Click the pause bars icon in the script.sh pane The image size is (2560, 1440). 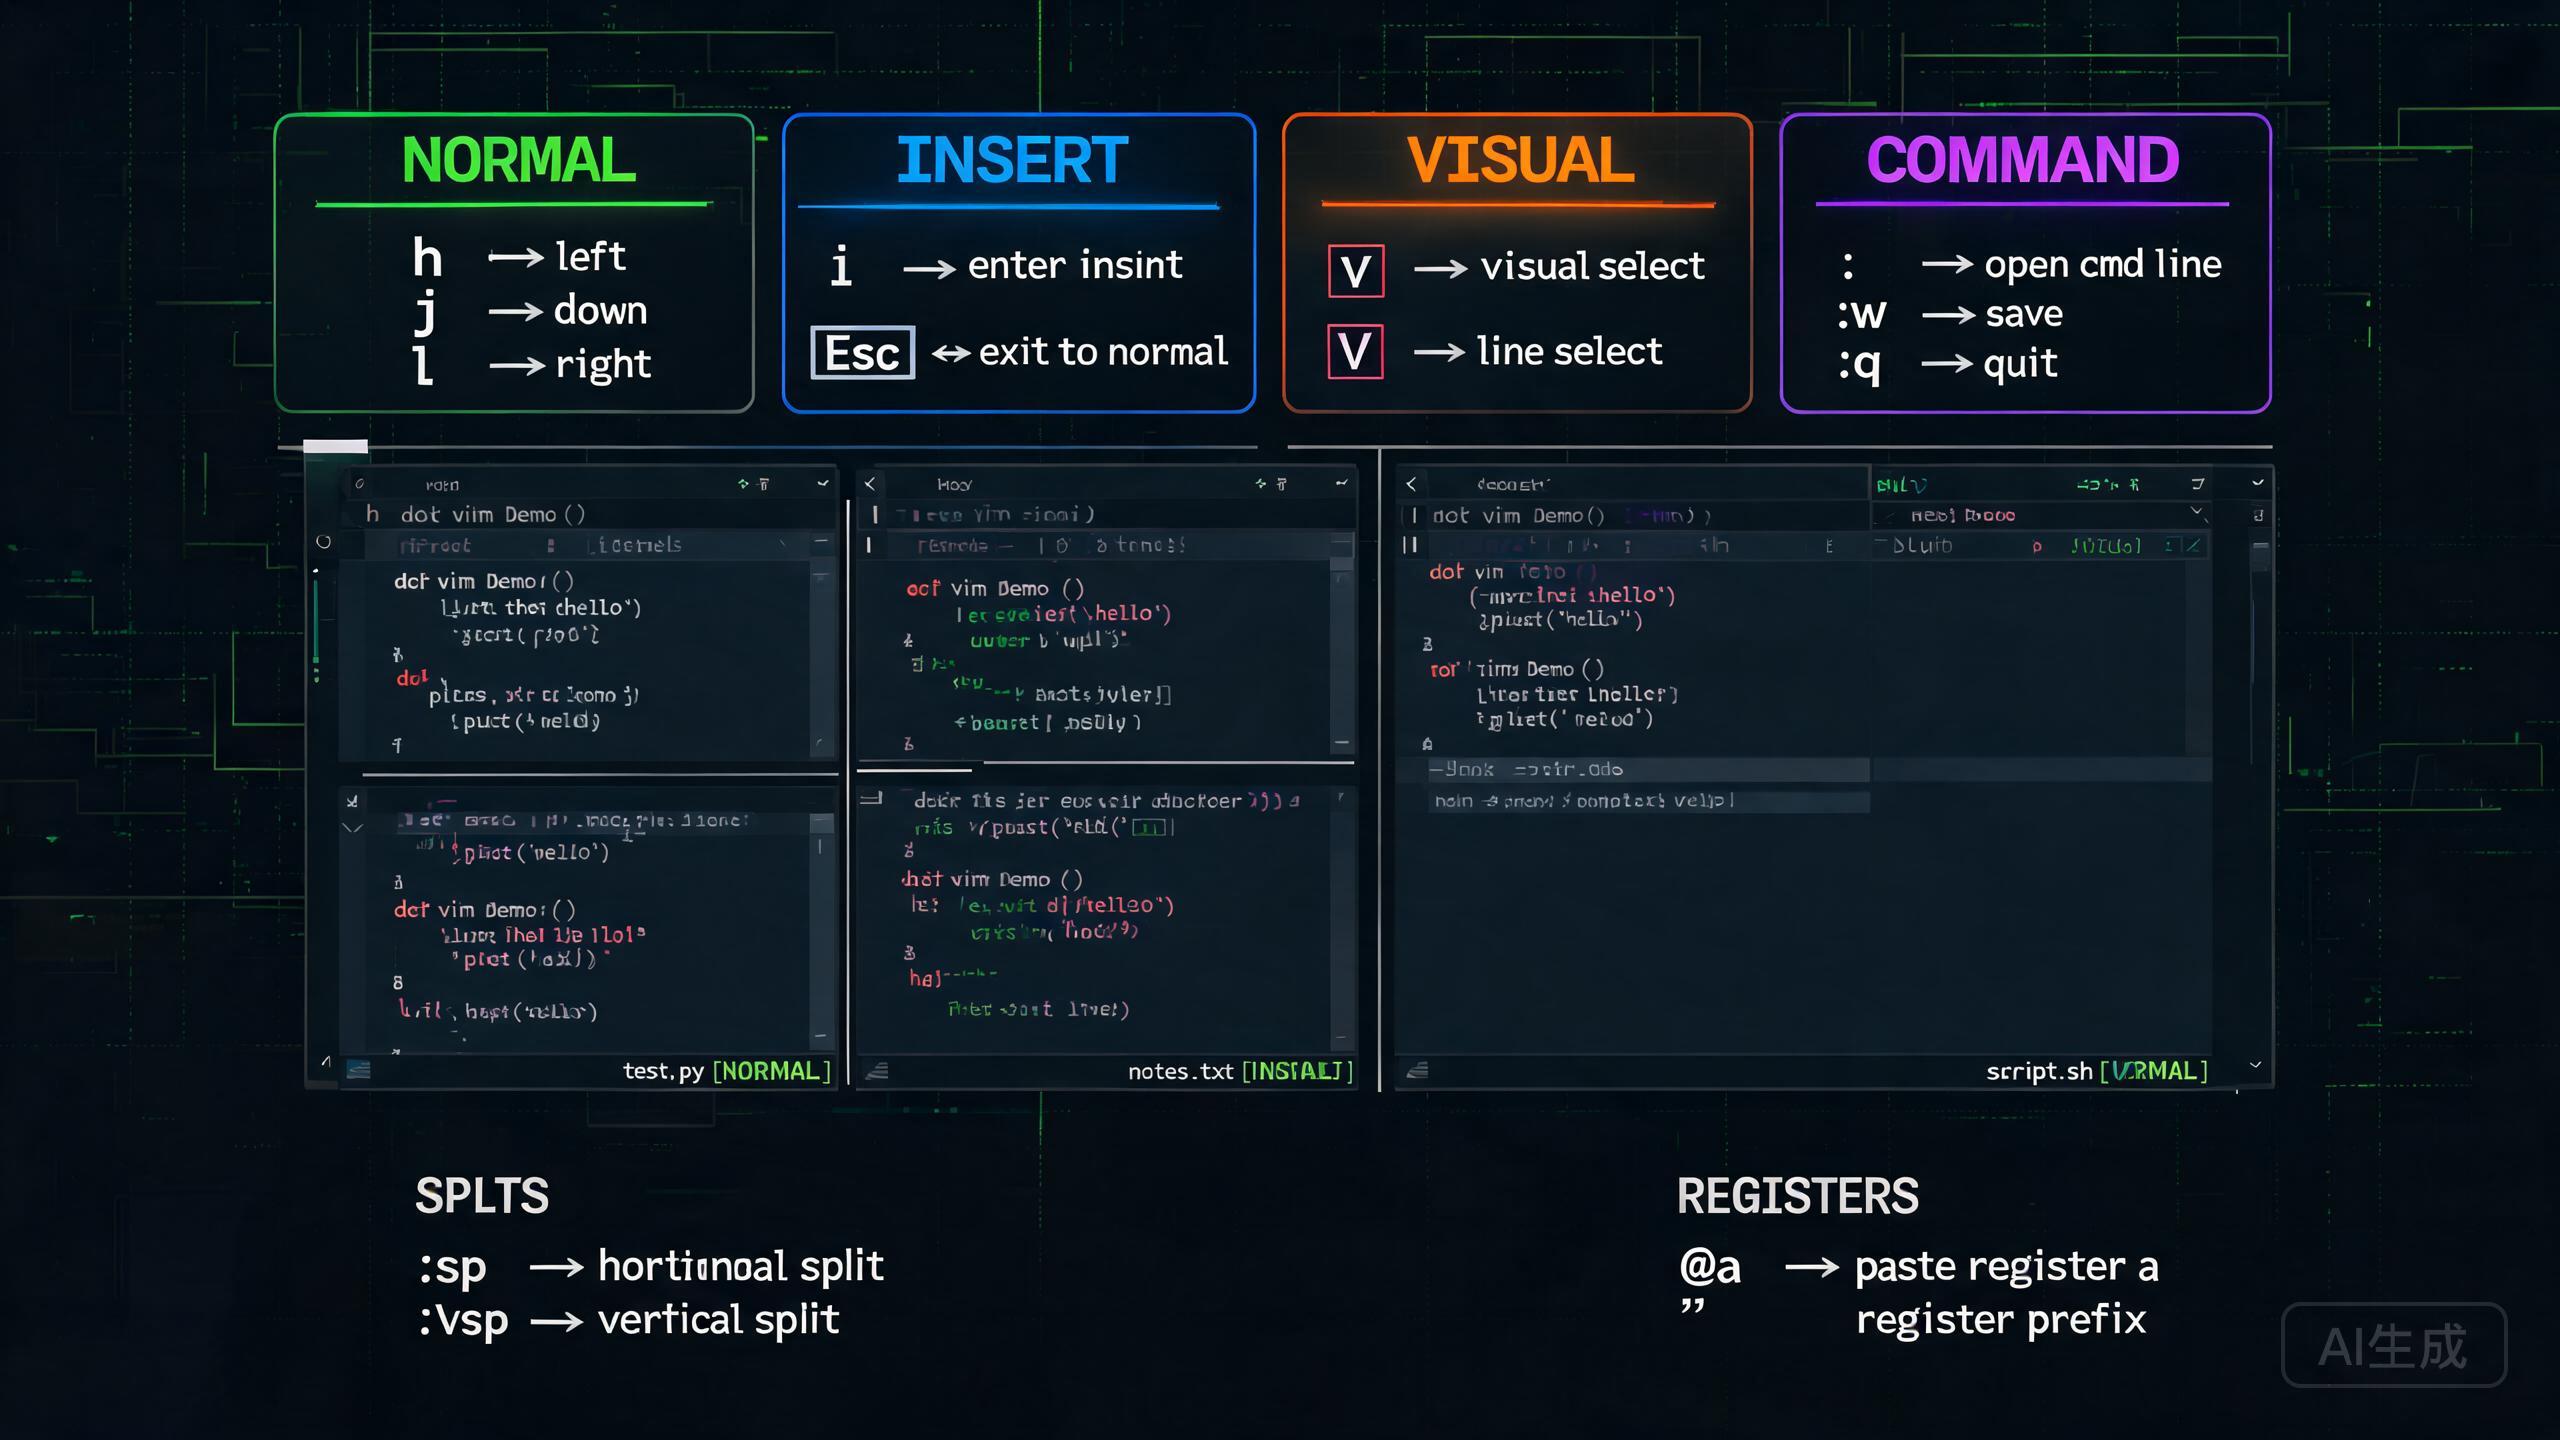(x=1410, y=545)
